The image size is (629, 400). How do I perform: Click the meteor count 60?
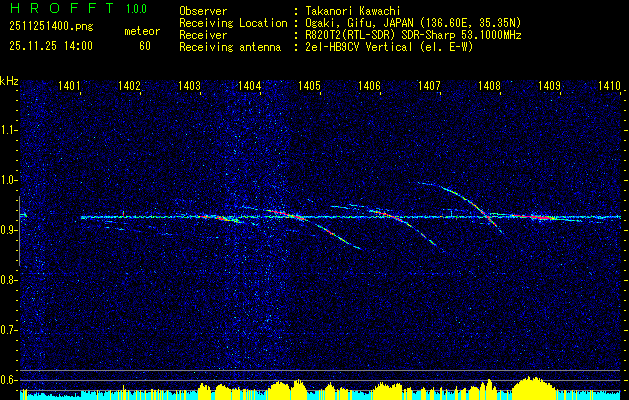tap(145, 46)
